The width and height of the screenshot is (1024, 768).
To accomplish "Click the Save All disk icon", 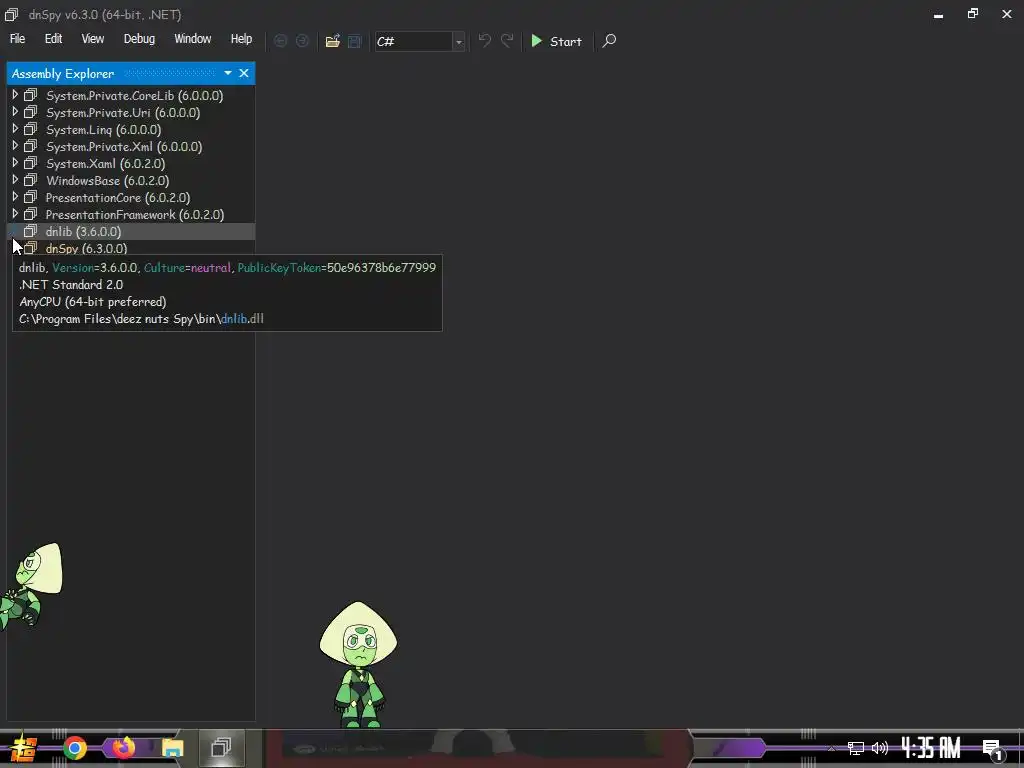I will pos(355,41).
